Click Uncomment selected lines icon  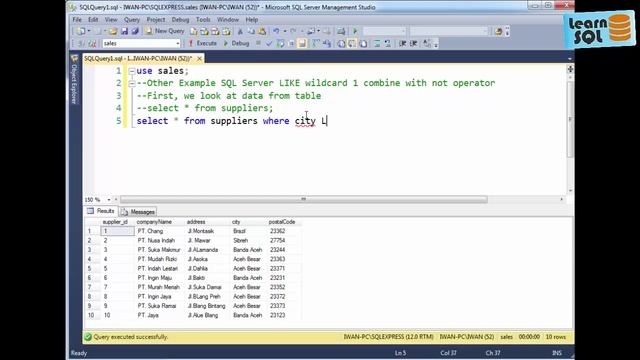[x=387, y=43]
